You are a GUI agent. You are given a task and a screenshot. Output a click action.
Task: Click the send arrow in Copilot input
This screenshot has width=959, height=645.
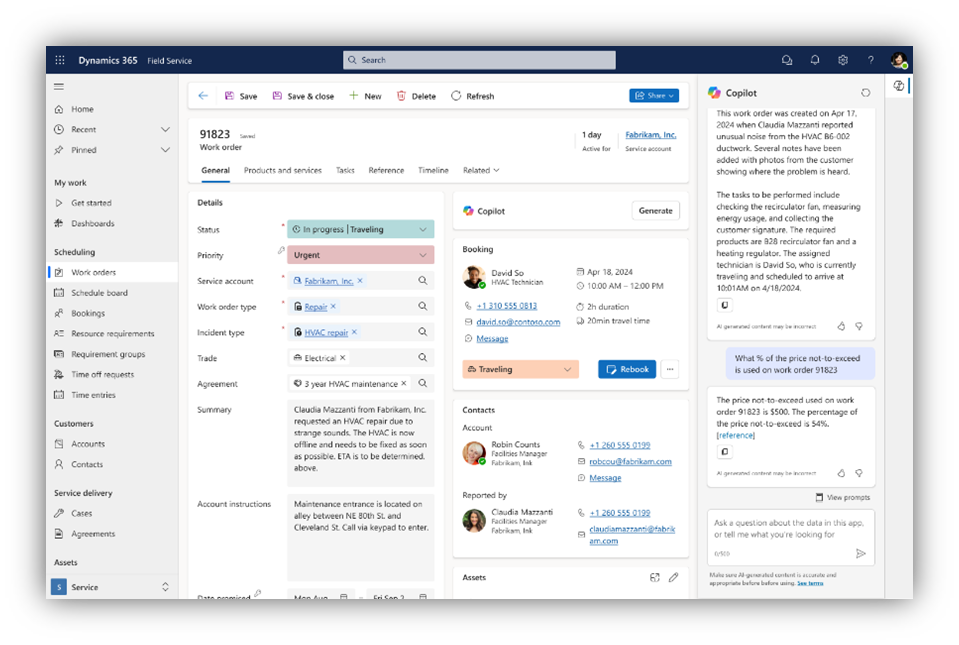tap(860, 553)
